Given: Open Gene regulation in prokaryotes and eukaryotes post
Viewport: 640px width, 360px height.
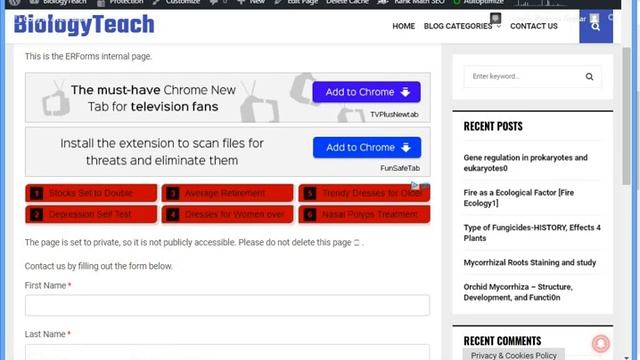Looking at the screenshot, I should (x=525, y=163).
